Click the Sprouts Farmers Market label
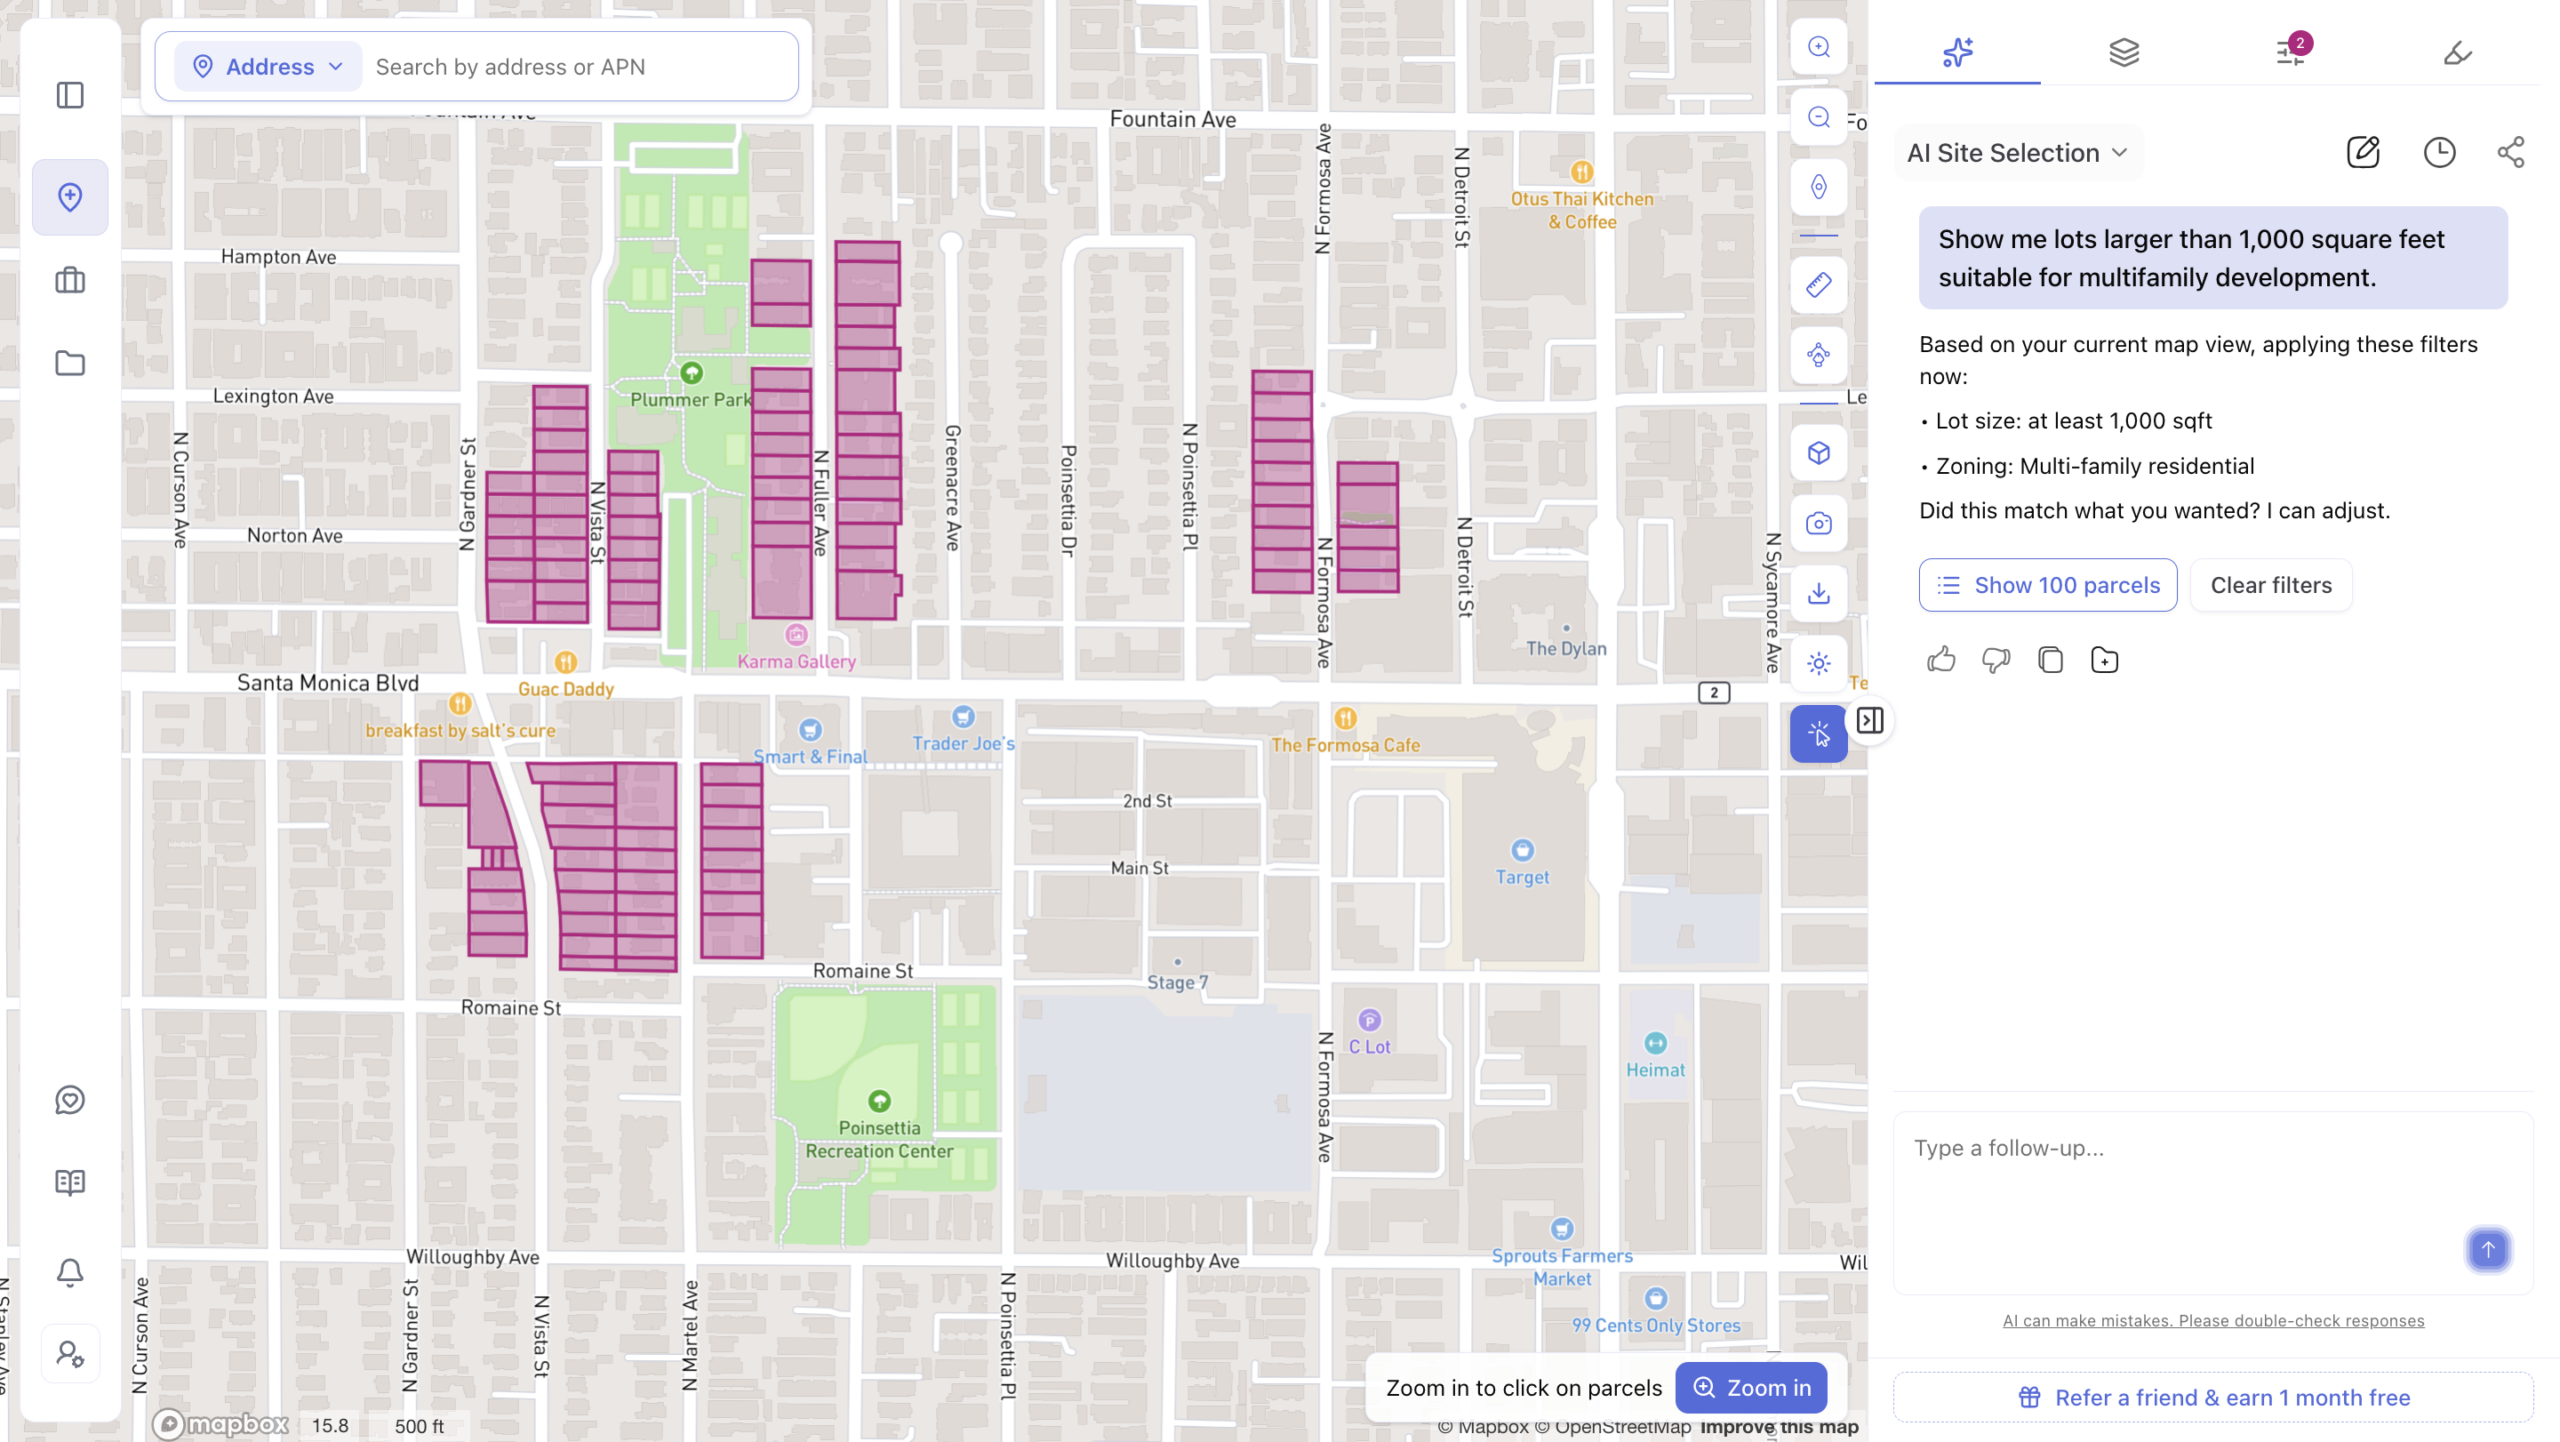2560x1442 pixels. [x=1562, y=1267]
